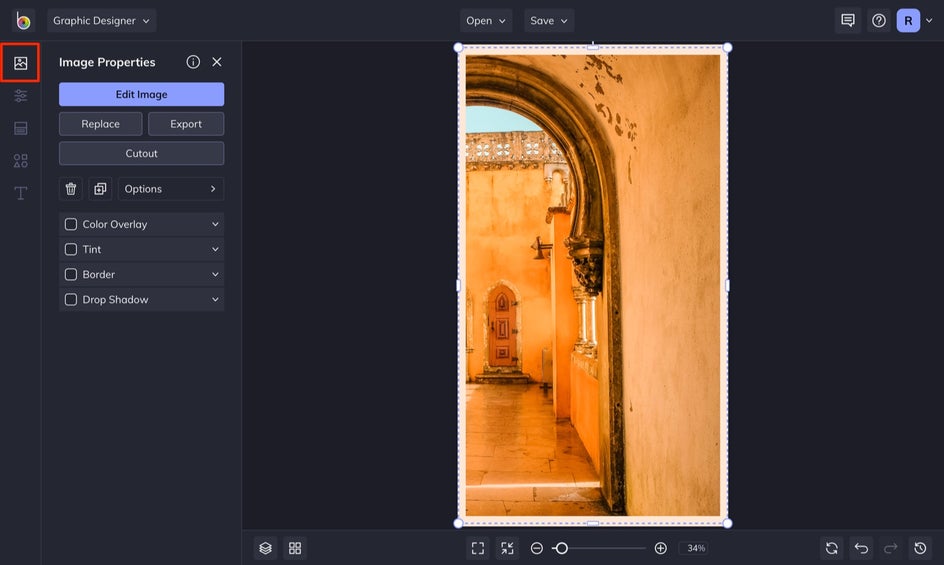Undo the last action
Viewport: 944px width, 565px height.
click(861, 548)
